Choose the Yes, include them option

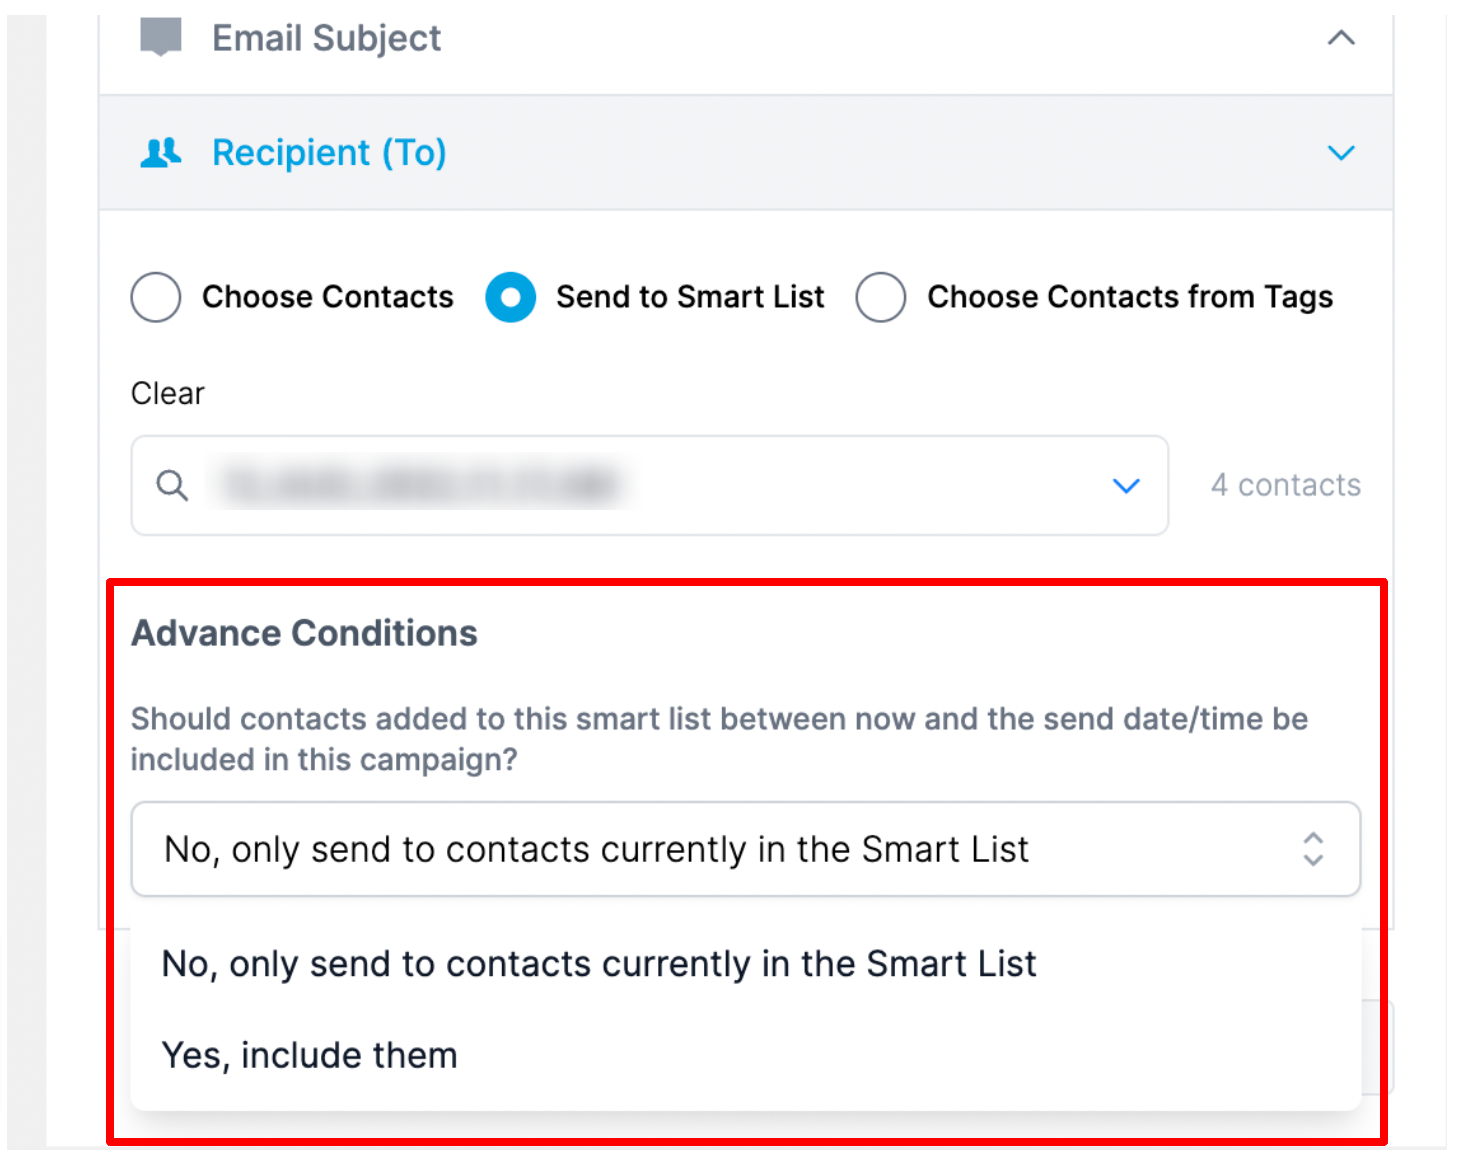click(309, 1055)
